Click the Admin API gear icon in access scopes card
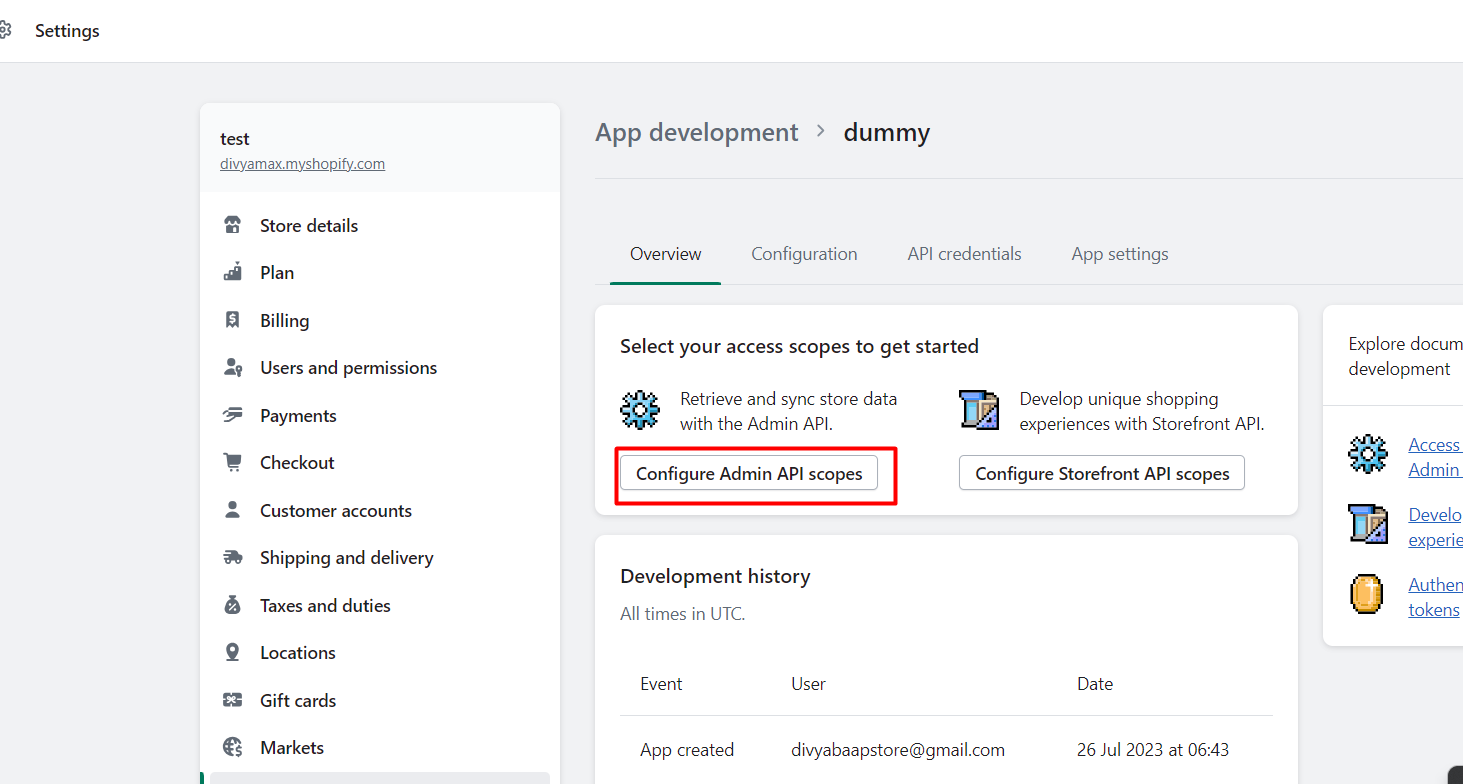This screenshot has height=784, width=1463. tap(640, 410)
